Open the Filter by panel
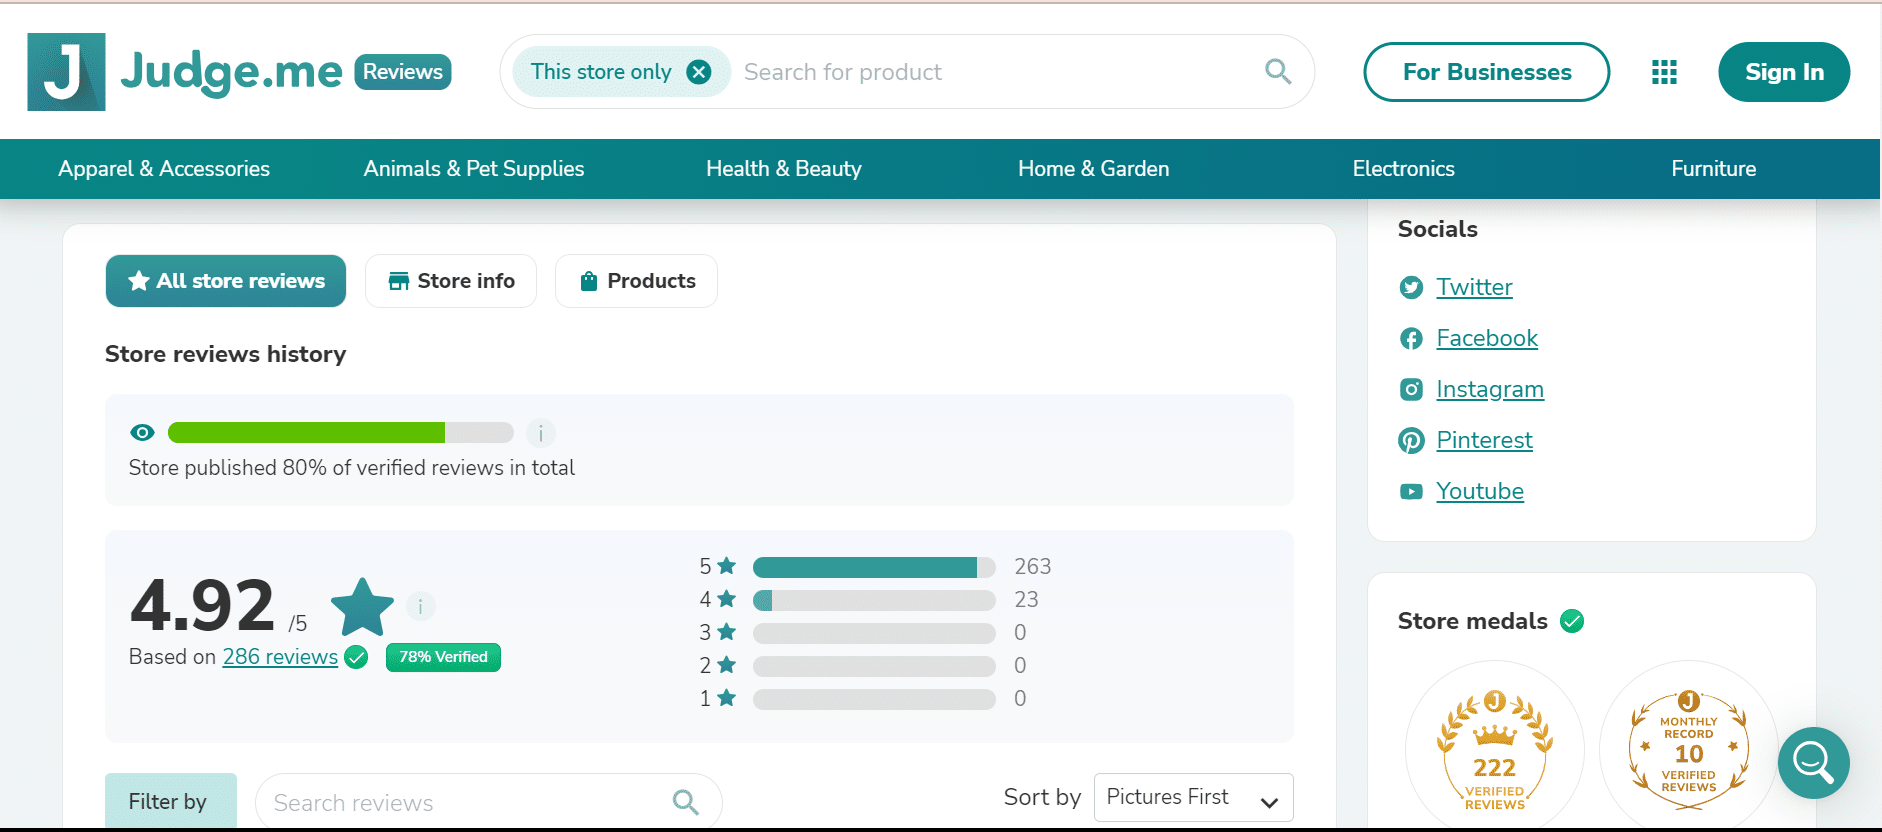Image resolution: width=1882 pixels, height=832 pixels. pos(171,801)
